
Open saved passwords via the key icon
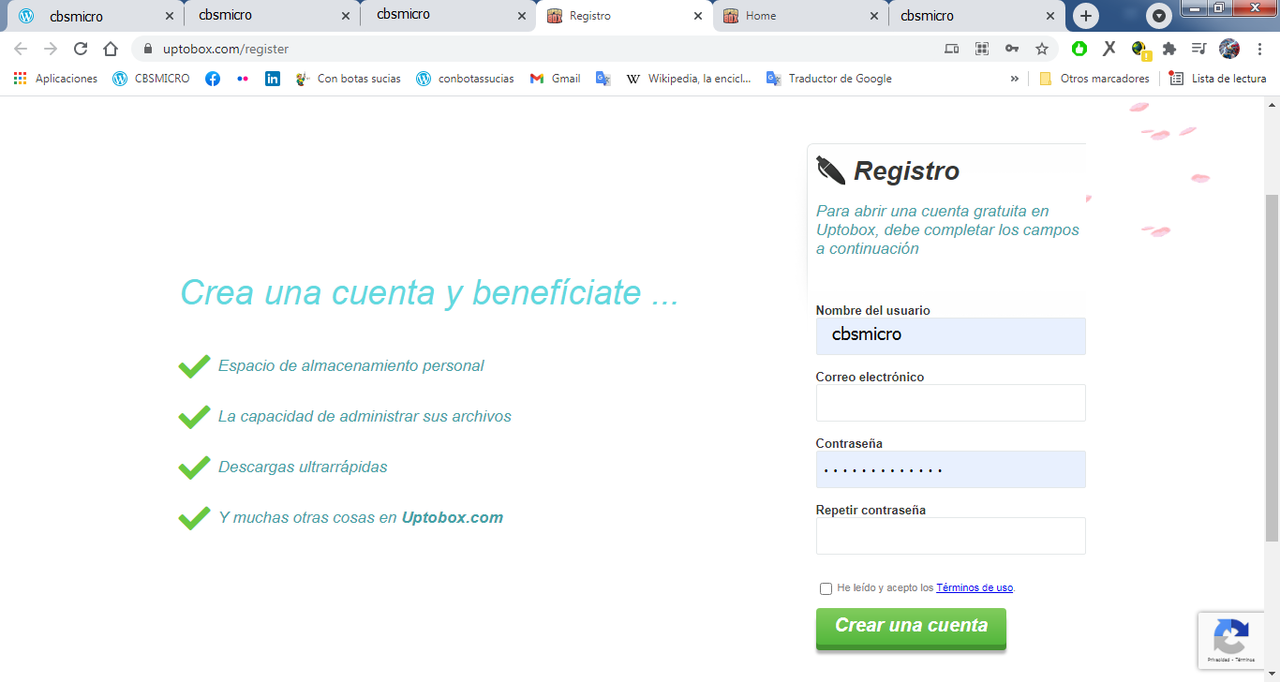click(x=1012, y=48)
